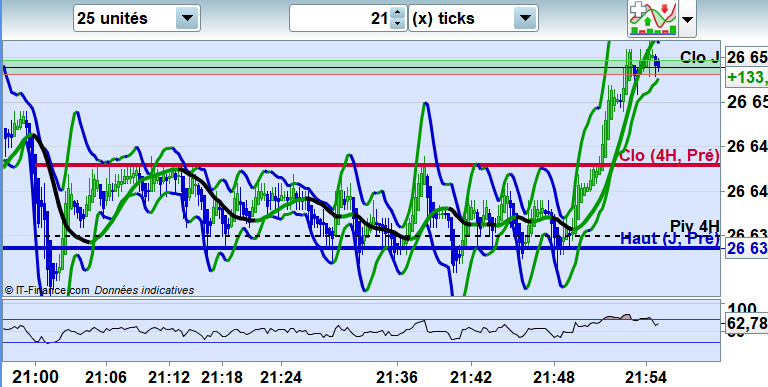The width and height of the screenshot is (768, 387).
Task: Open the 25 unités dropdown
Action: [137, 19]
